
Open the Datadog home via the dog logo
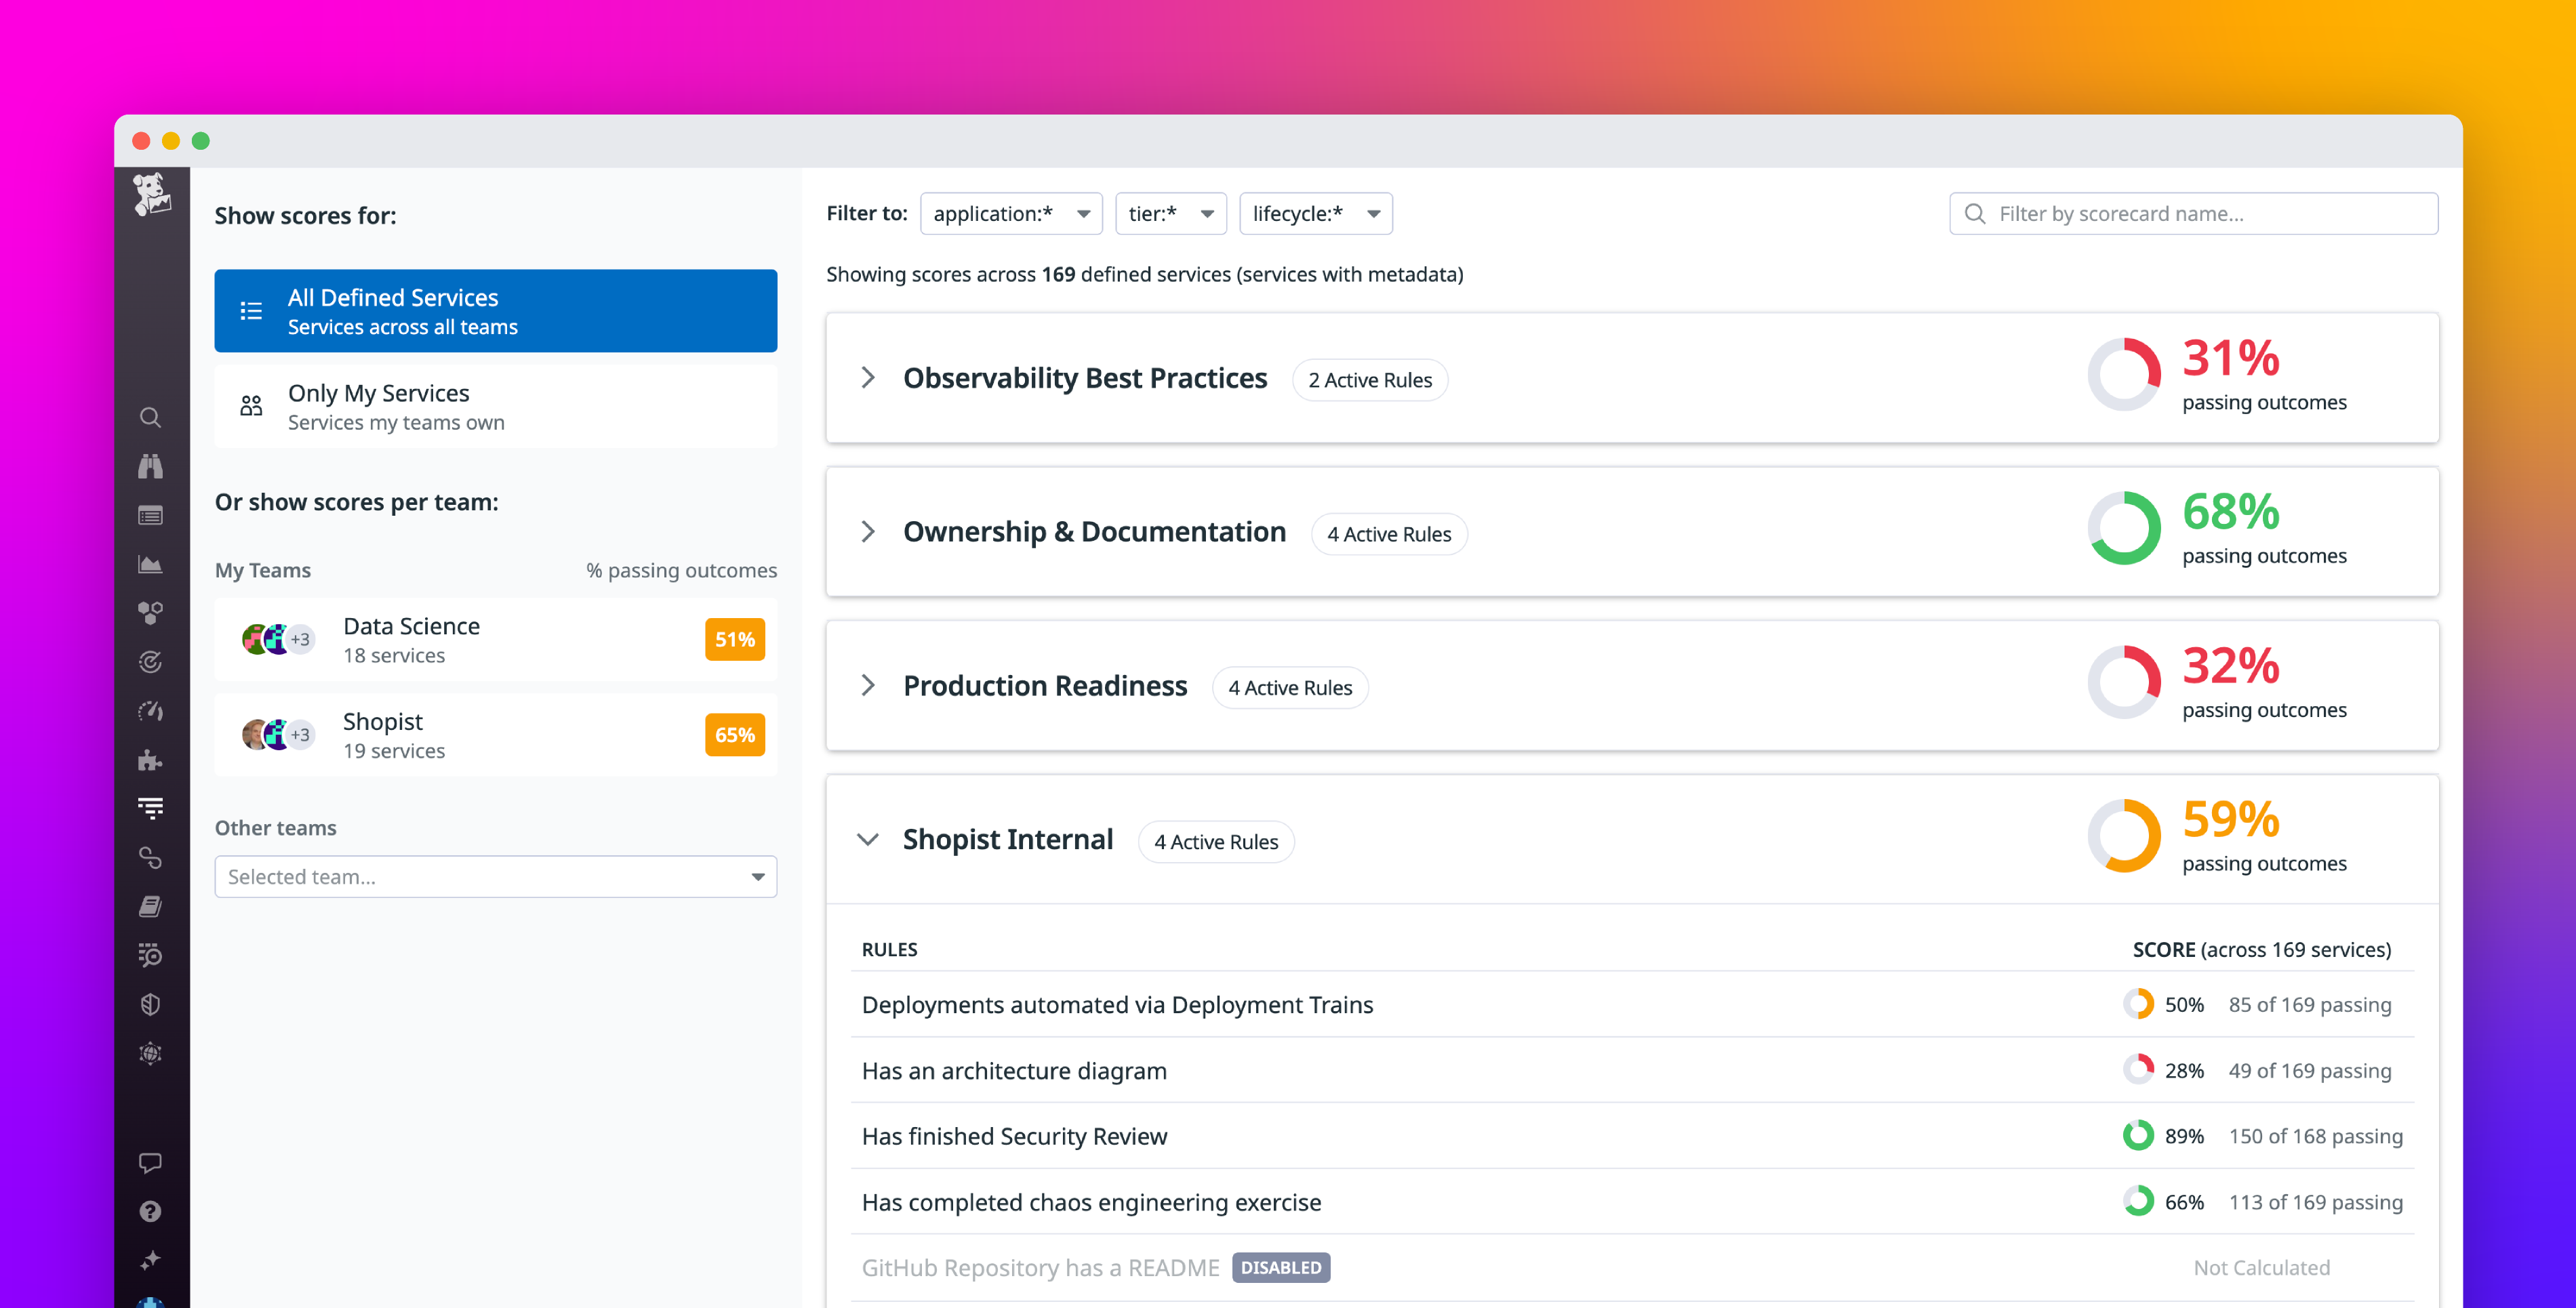click(x=151, y=195)
